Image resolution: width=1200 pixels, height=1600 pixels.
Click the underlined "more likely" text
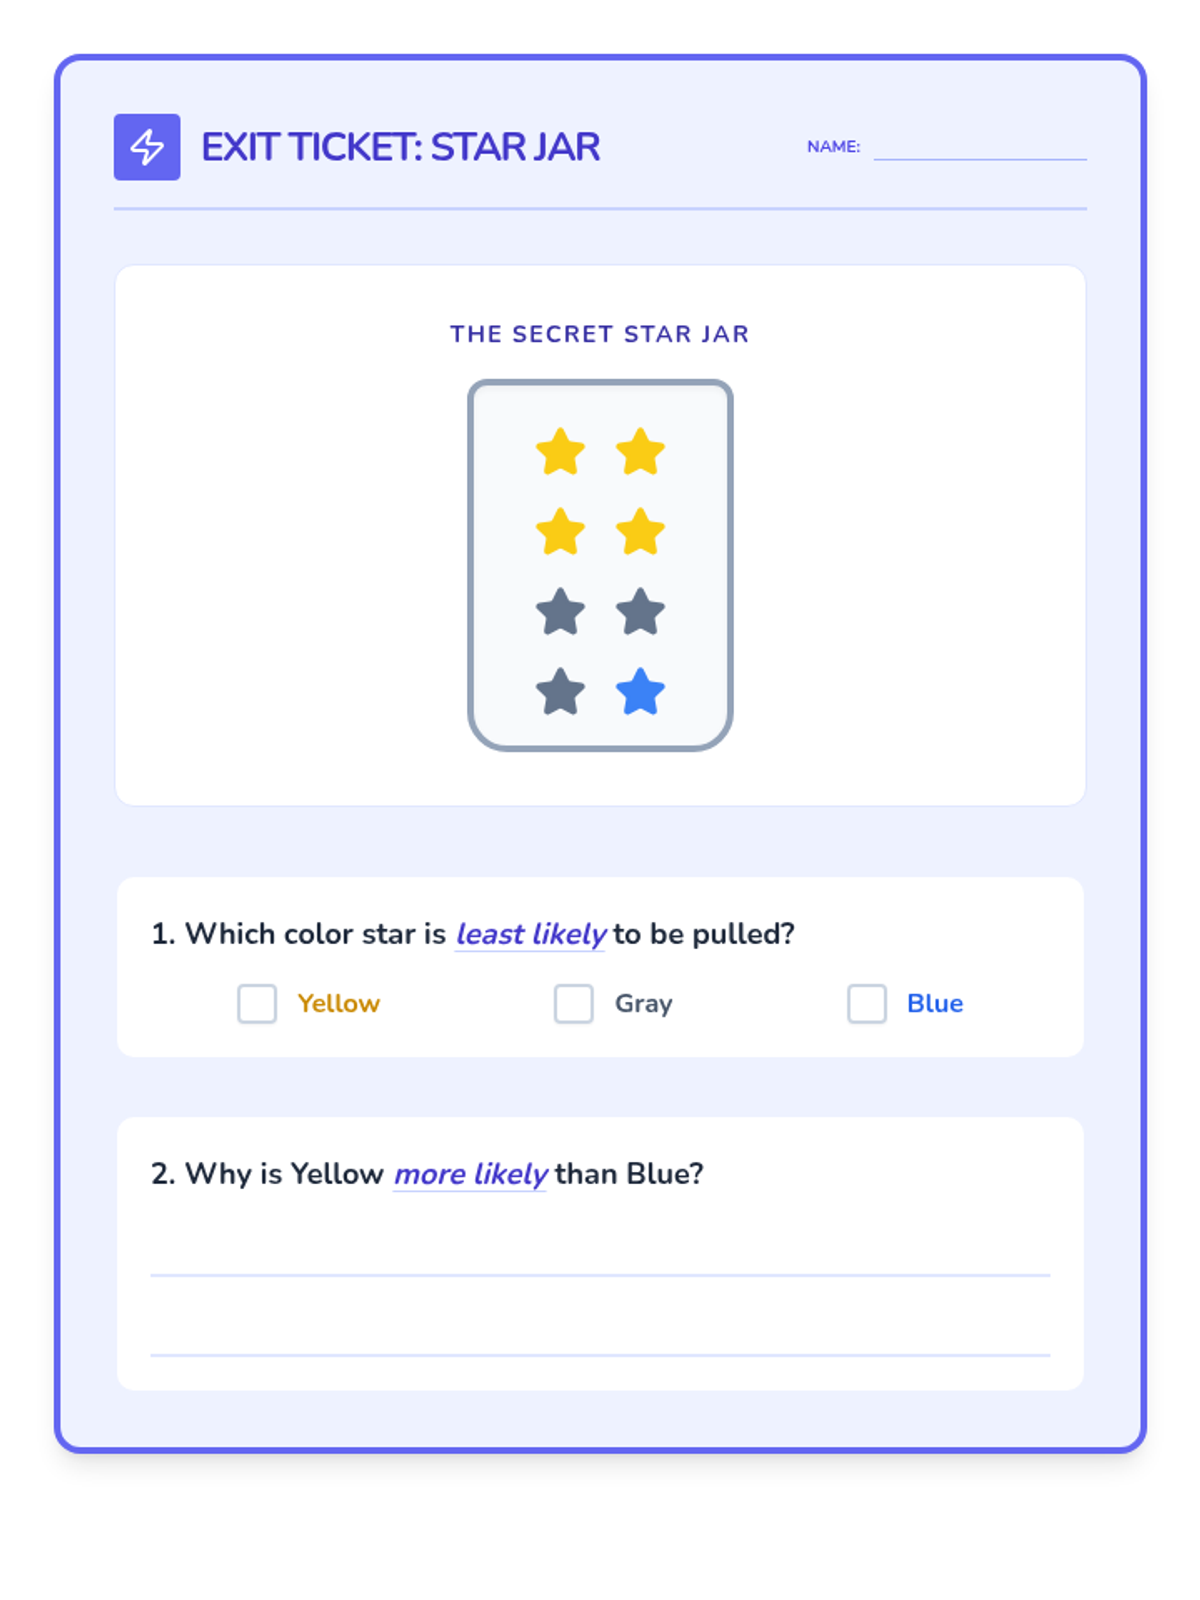click(470, 1174)
